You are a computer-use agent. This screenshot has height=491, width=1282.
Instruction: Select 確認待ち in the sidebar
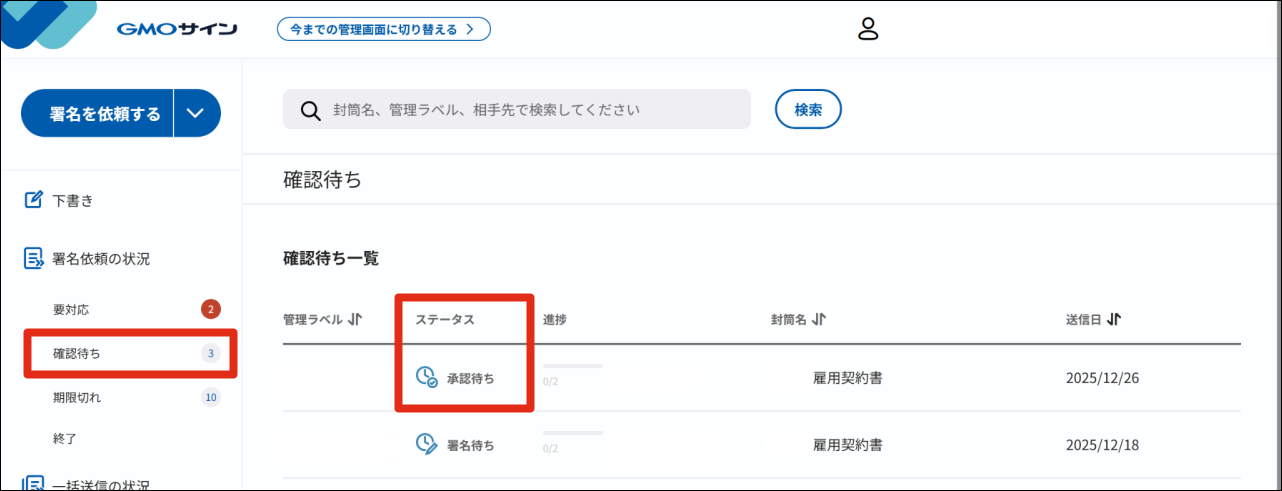(77, 353)
